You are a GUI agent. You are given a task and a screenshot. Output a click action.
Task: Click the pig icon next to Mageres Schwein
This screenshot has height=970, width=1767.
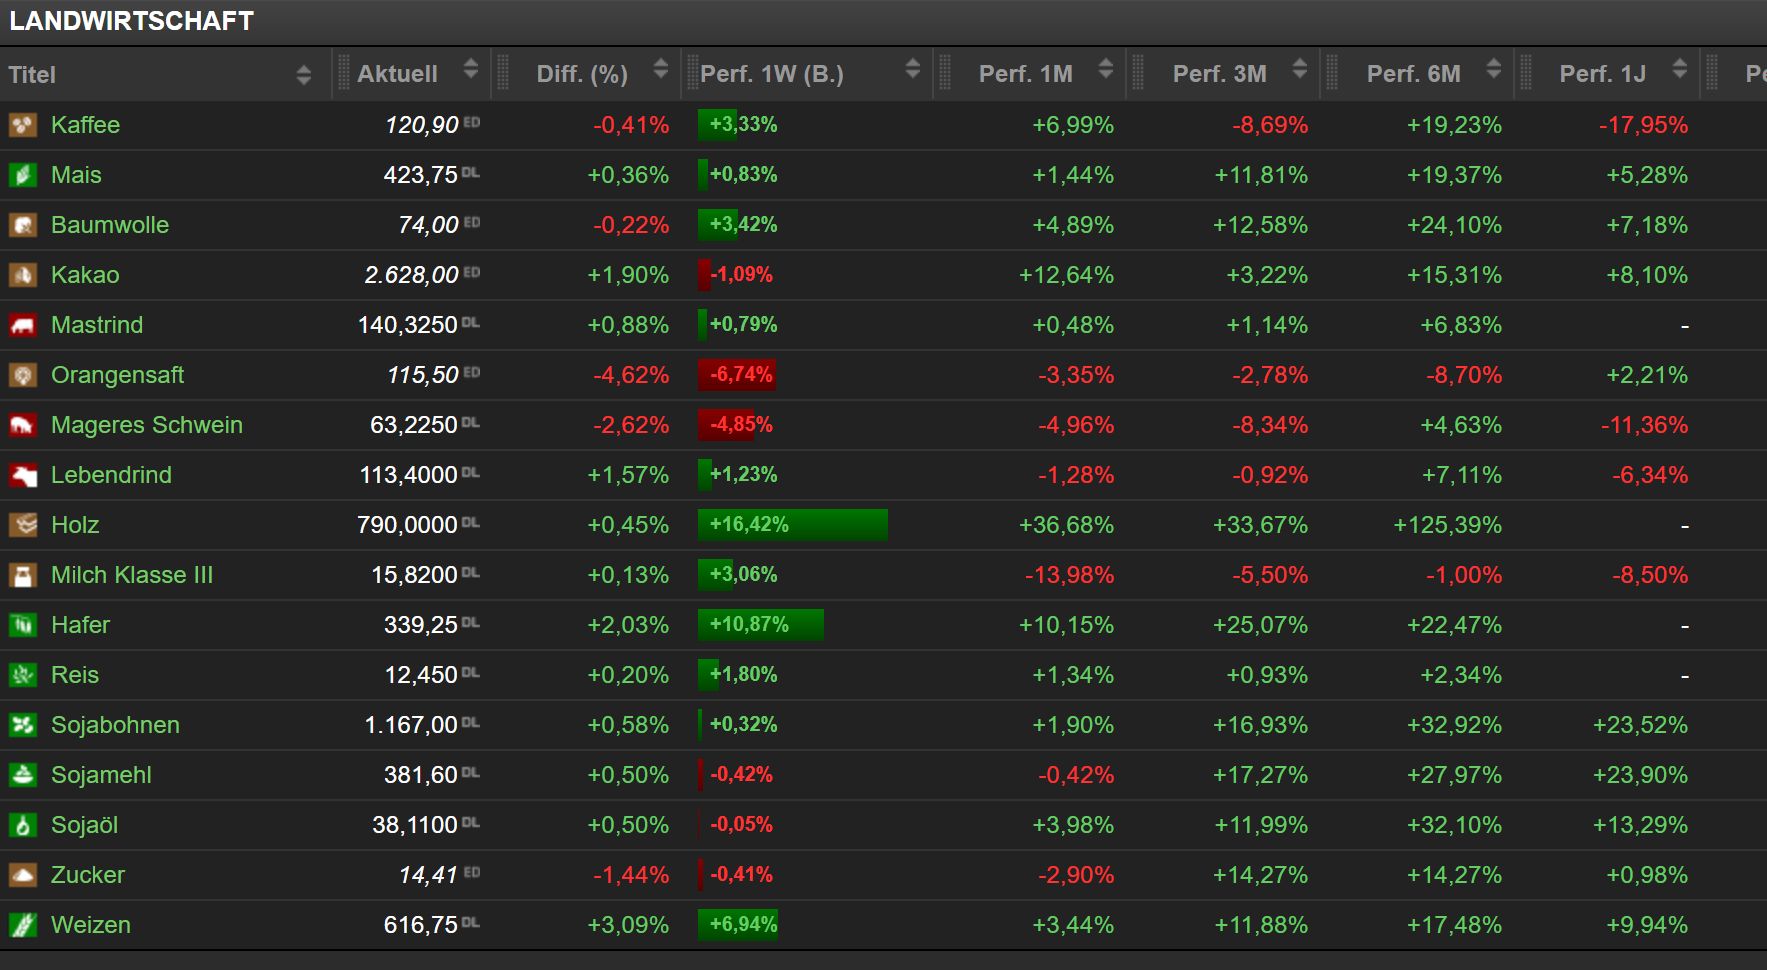tap(23, 425)
